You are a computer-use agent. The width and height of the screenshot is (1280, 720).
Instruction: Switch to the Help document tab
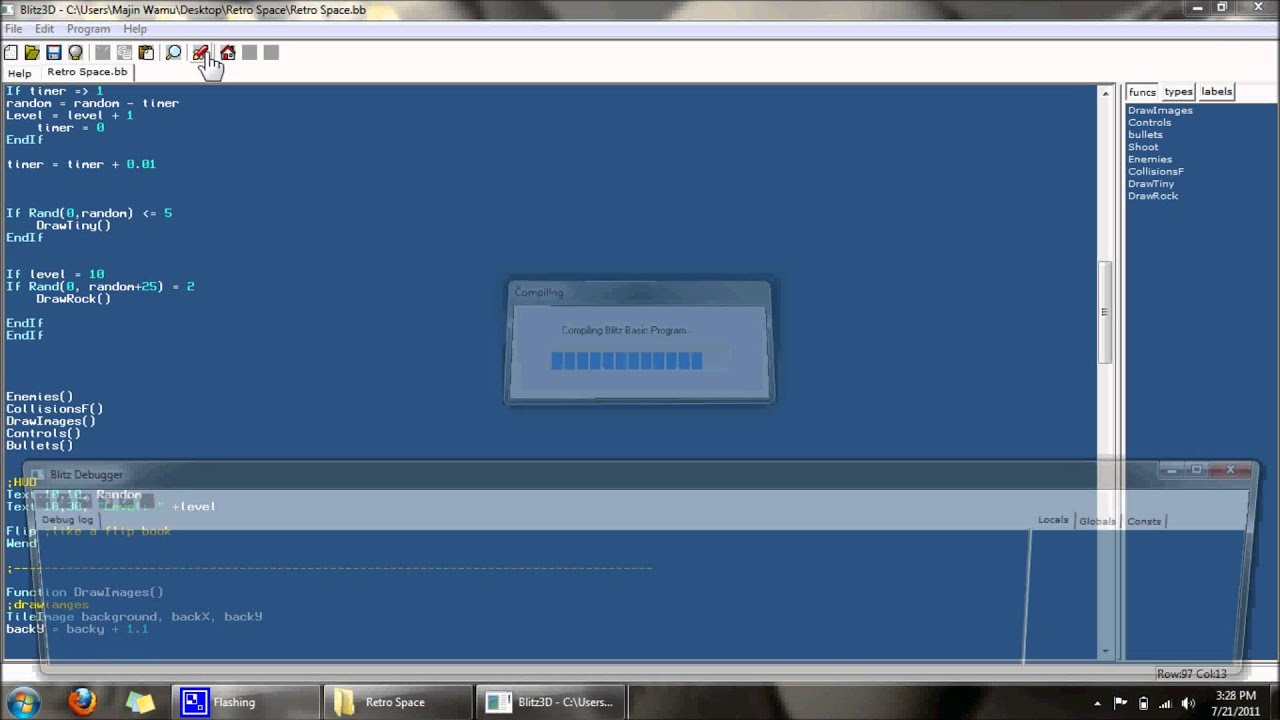click(19, 73)
